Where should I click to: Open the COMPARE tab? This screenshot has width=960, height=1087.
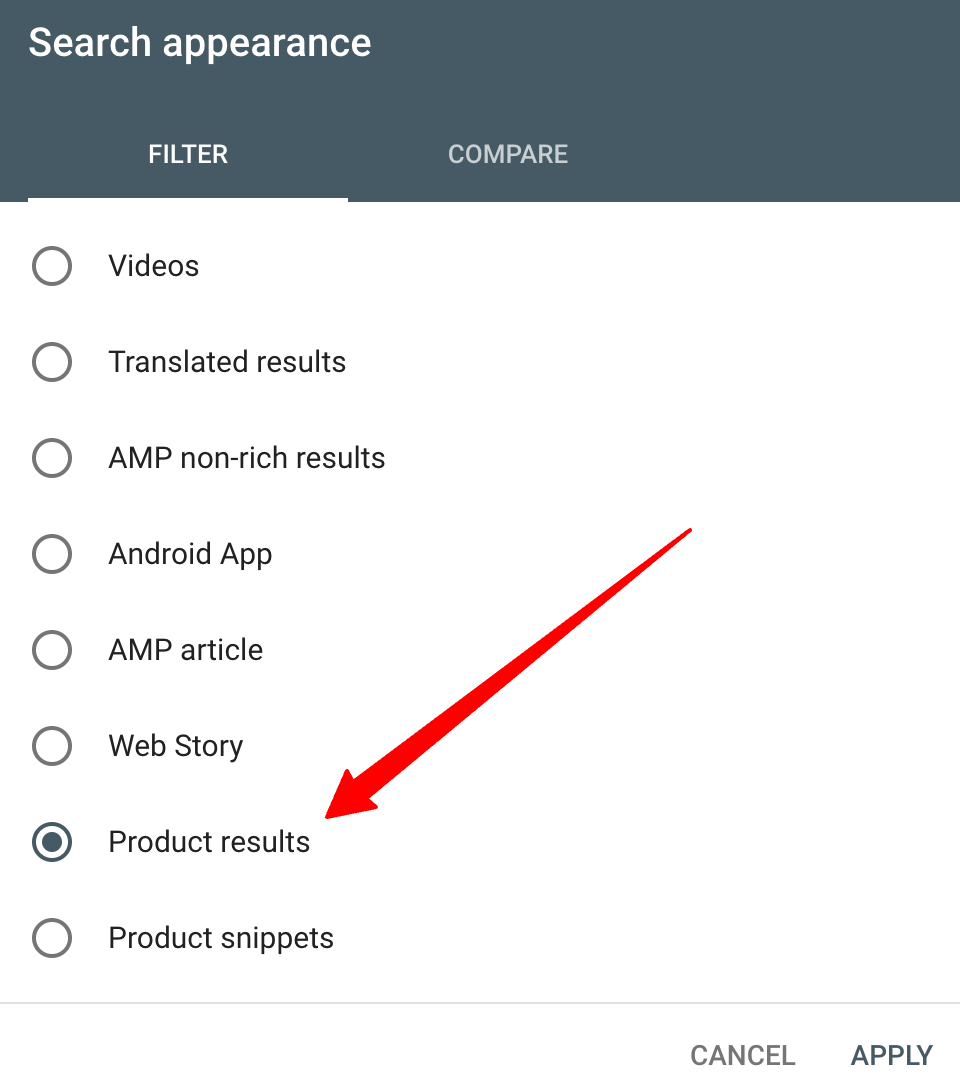508,155
